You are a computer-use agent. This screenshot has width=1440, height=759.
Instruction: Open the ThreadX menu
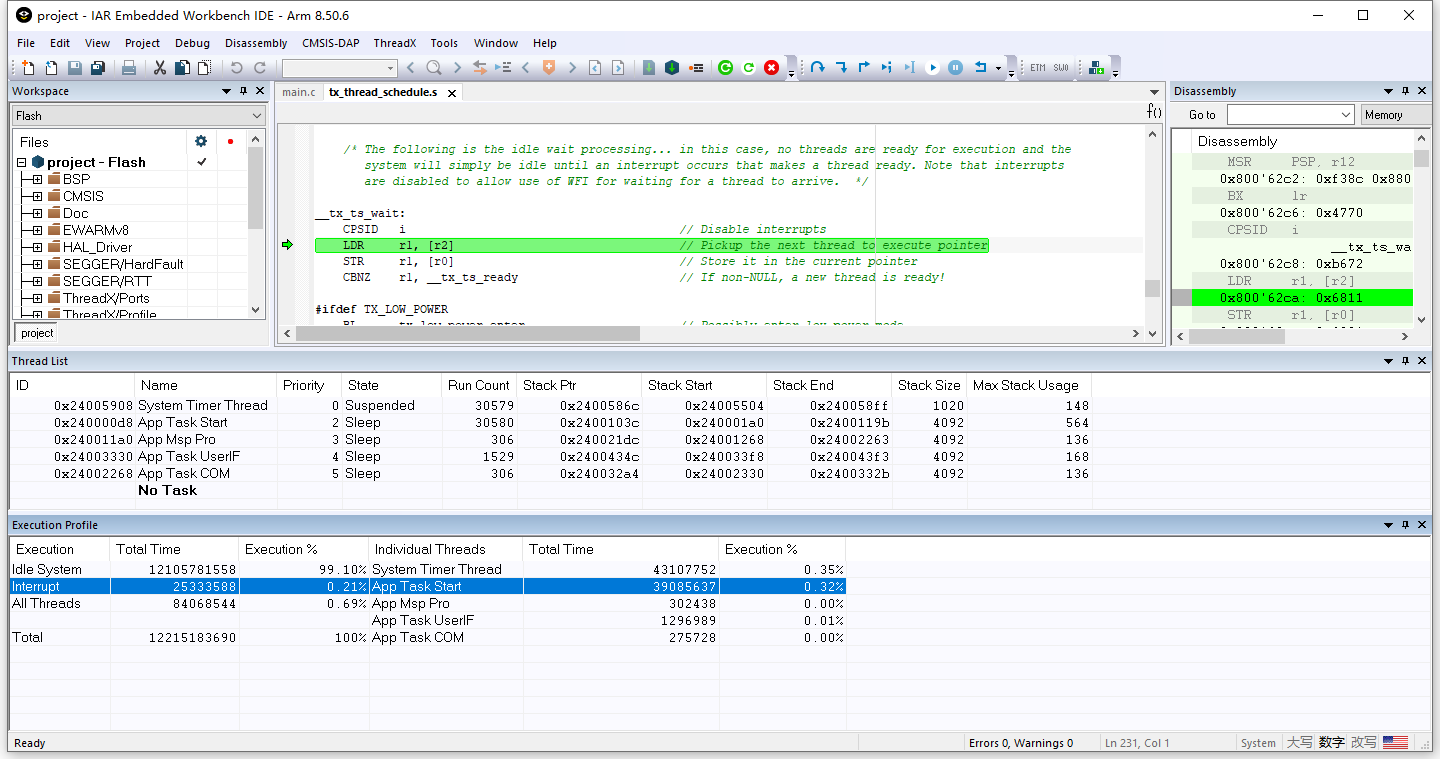(394, 43)
